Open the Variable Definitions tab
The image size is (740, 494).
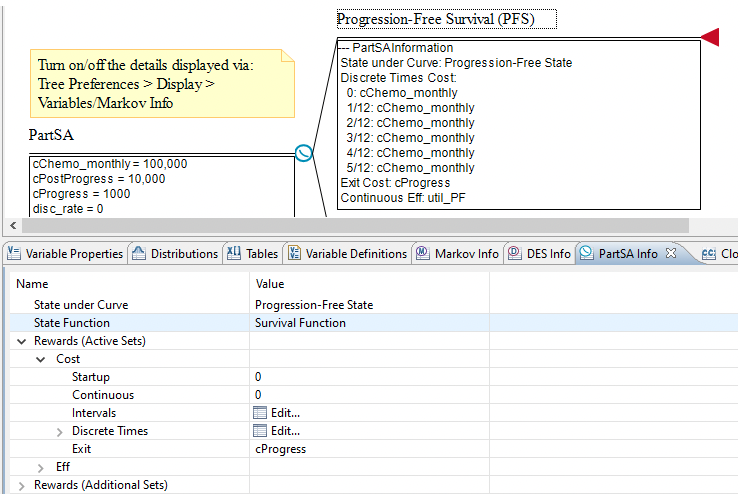point(348,254)
